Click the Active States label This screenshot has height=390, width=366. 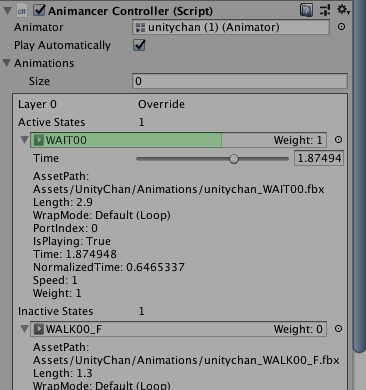(52, 122)
